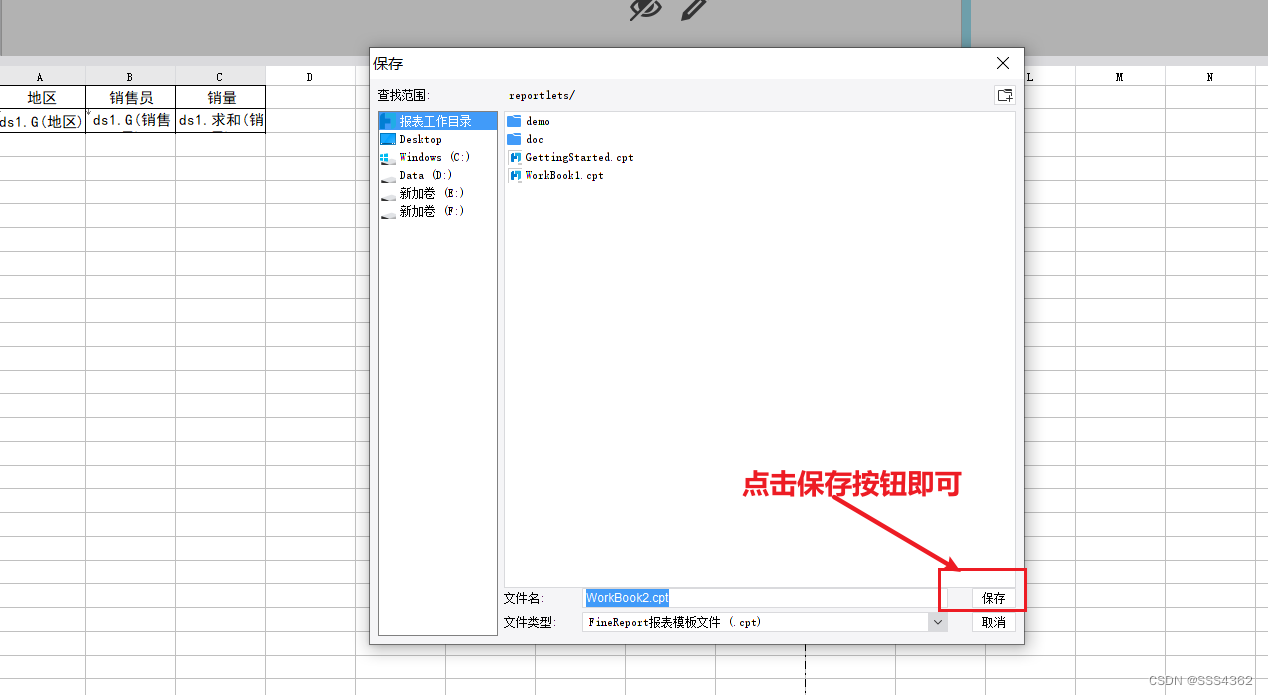1268x695 pixels.
Task: Select WorkBook1.cpt file name
Action: coord(564,175)
